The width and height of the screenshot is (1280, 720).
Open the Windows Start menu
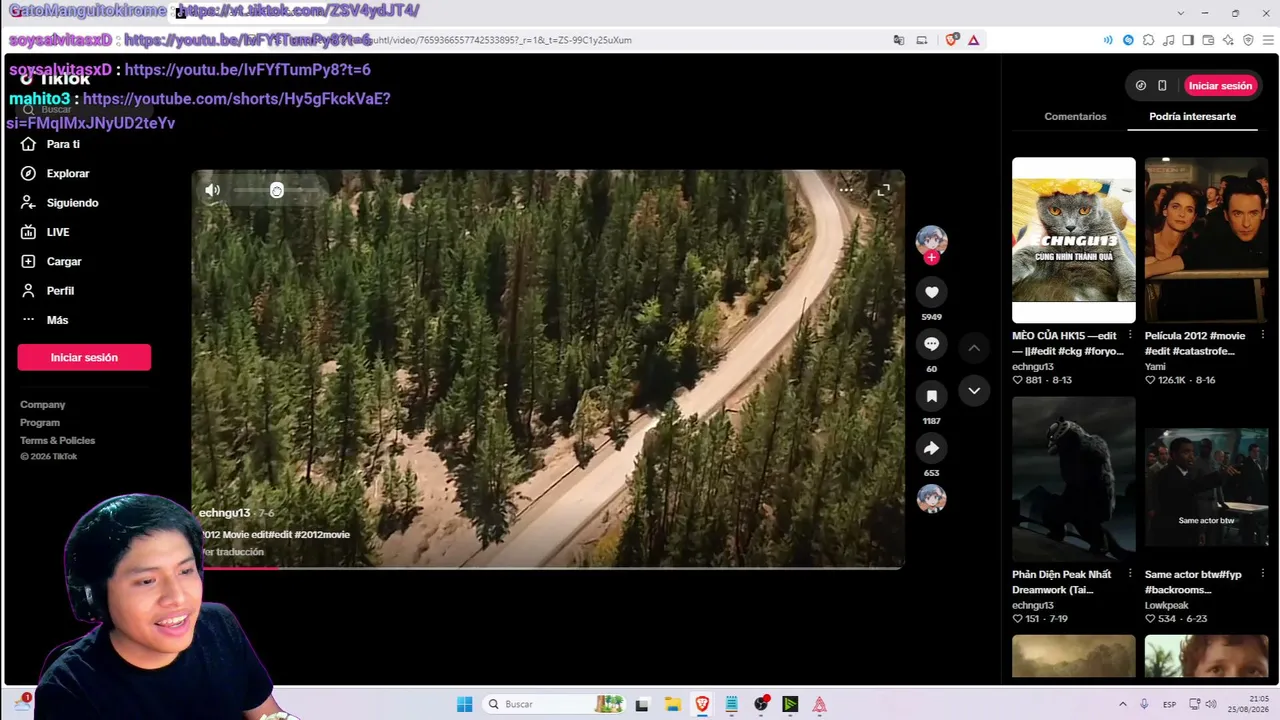point(464,704)
